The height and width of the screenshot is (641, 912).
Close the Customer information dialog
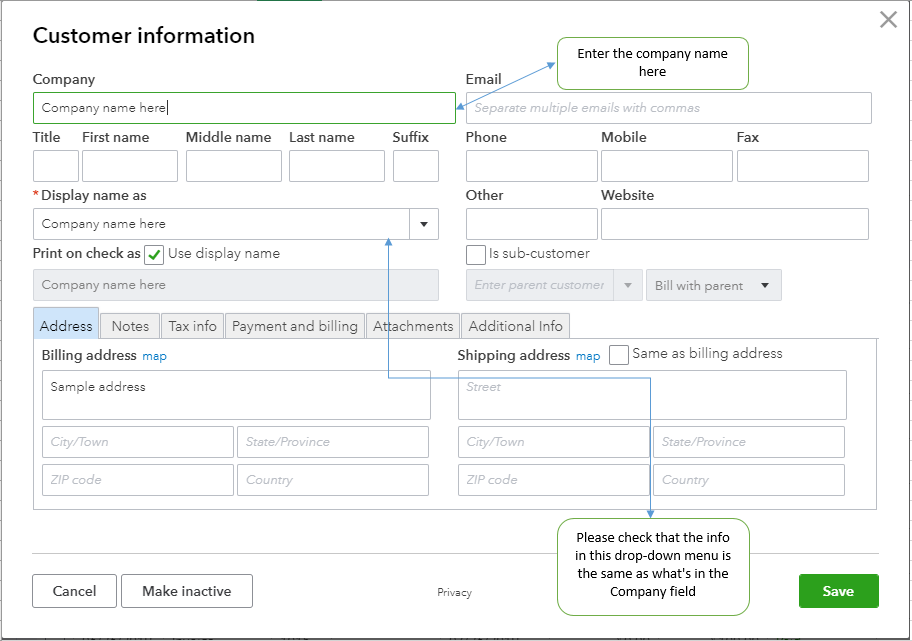(888, 20)
